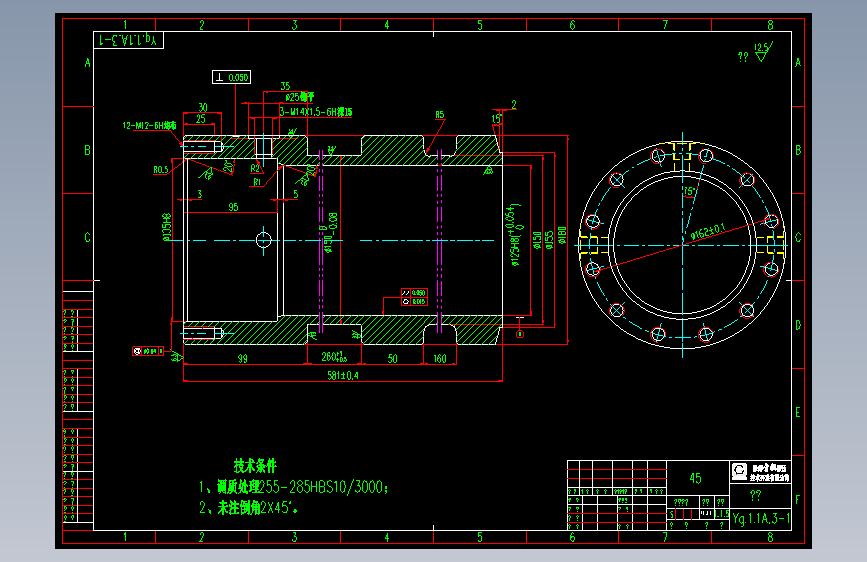
Task: Click the R2 radius label
Action: point(255,168)
